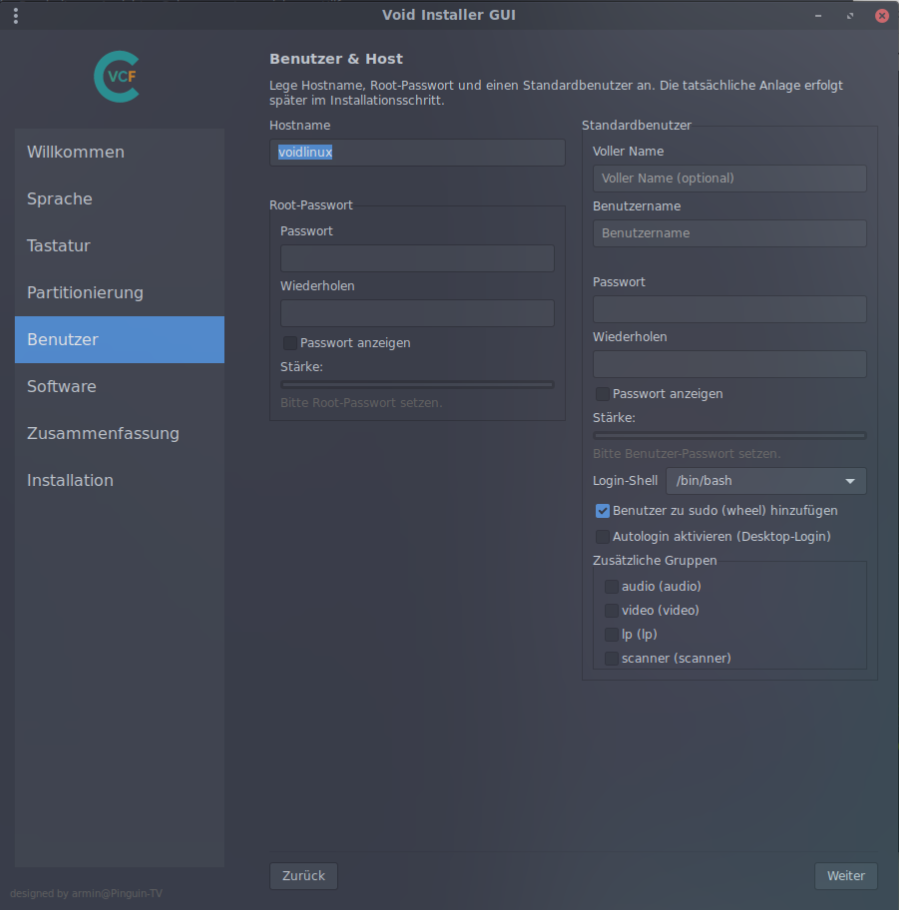Click the Hostname text field
This screenshot has height=910, width=899.
[x=417, y=153]
